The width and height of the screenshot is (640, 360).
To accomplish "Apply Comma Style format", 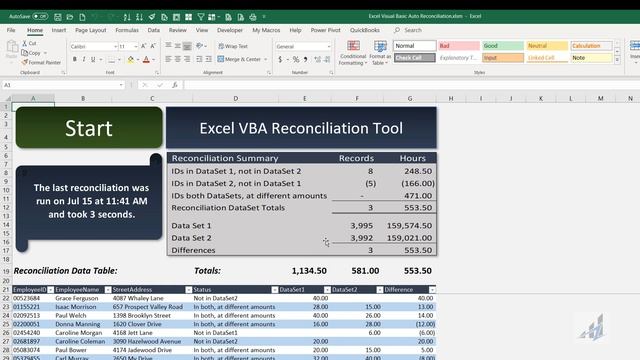I will tap(305, 60).
